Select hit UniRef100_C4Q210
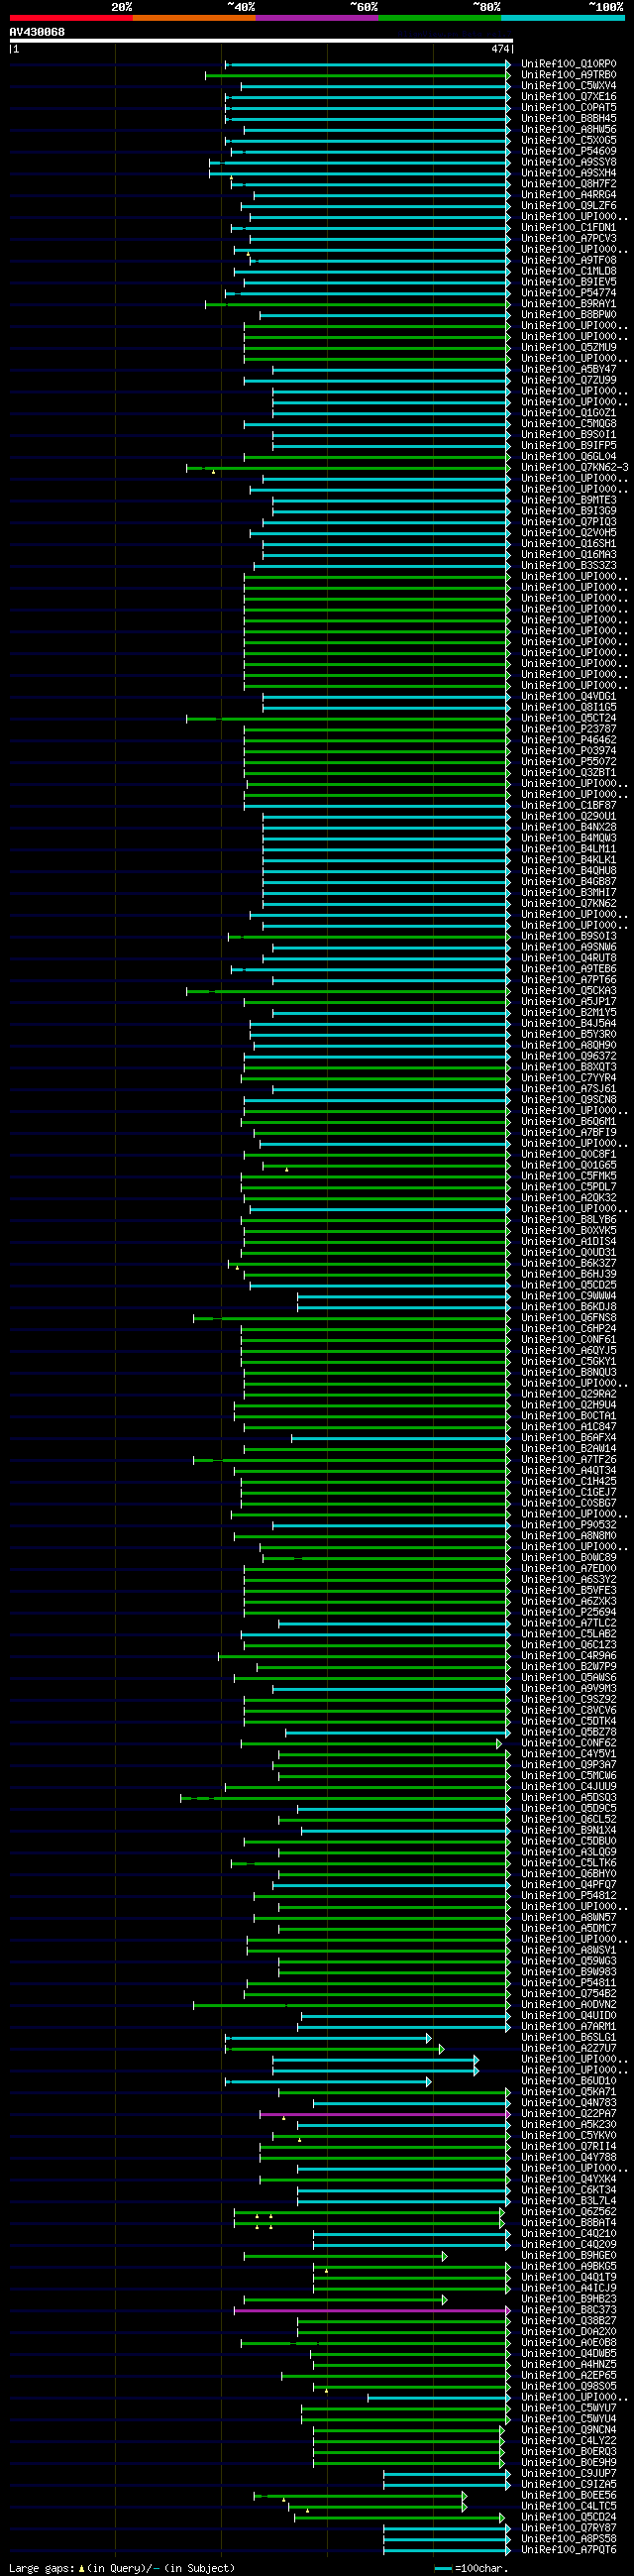The image size is (634, 2576). click(x=569, y=2235)
